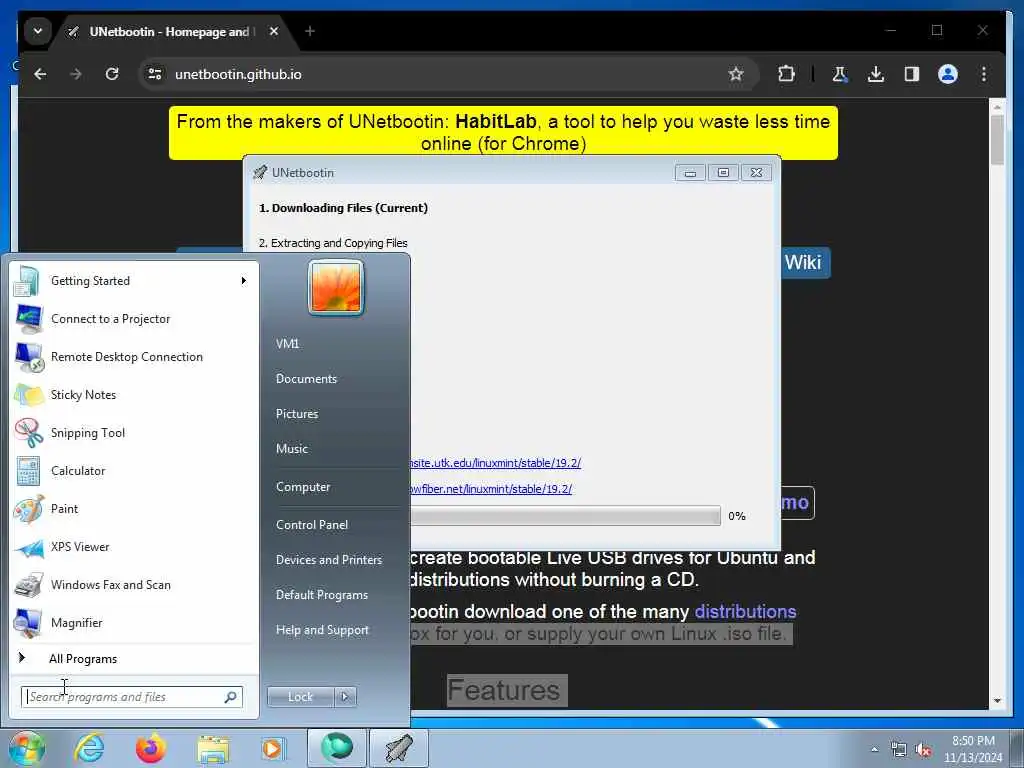Open browser Downloads icon
Viewport: 1024px width, 768px height.
(x=876, y=74)
